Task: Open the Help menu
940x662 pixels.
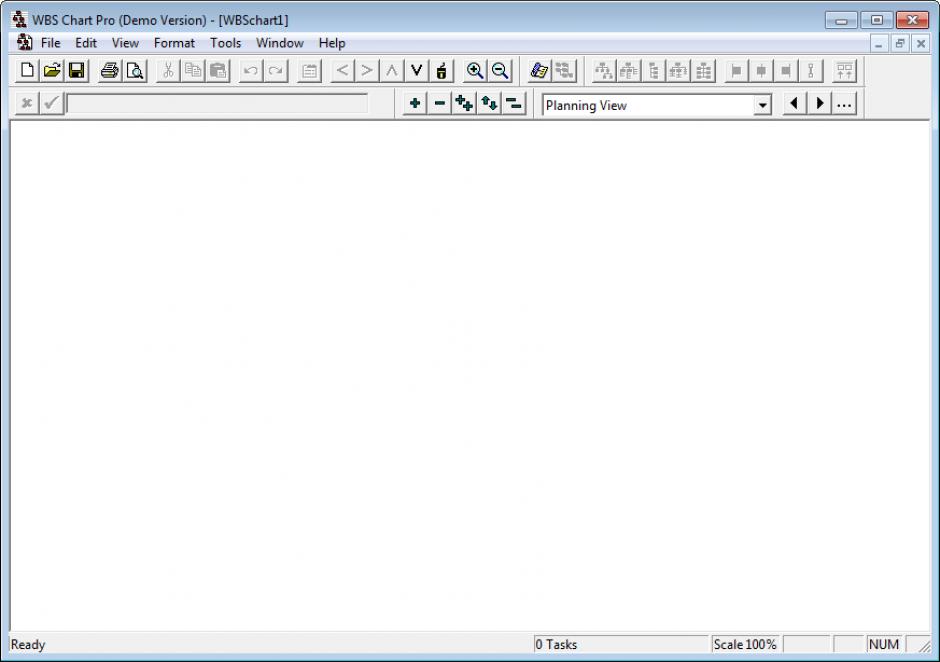Action: 332,43
